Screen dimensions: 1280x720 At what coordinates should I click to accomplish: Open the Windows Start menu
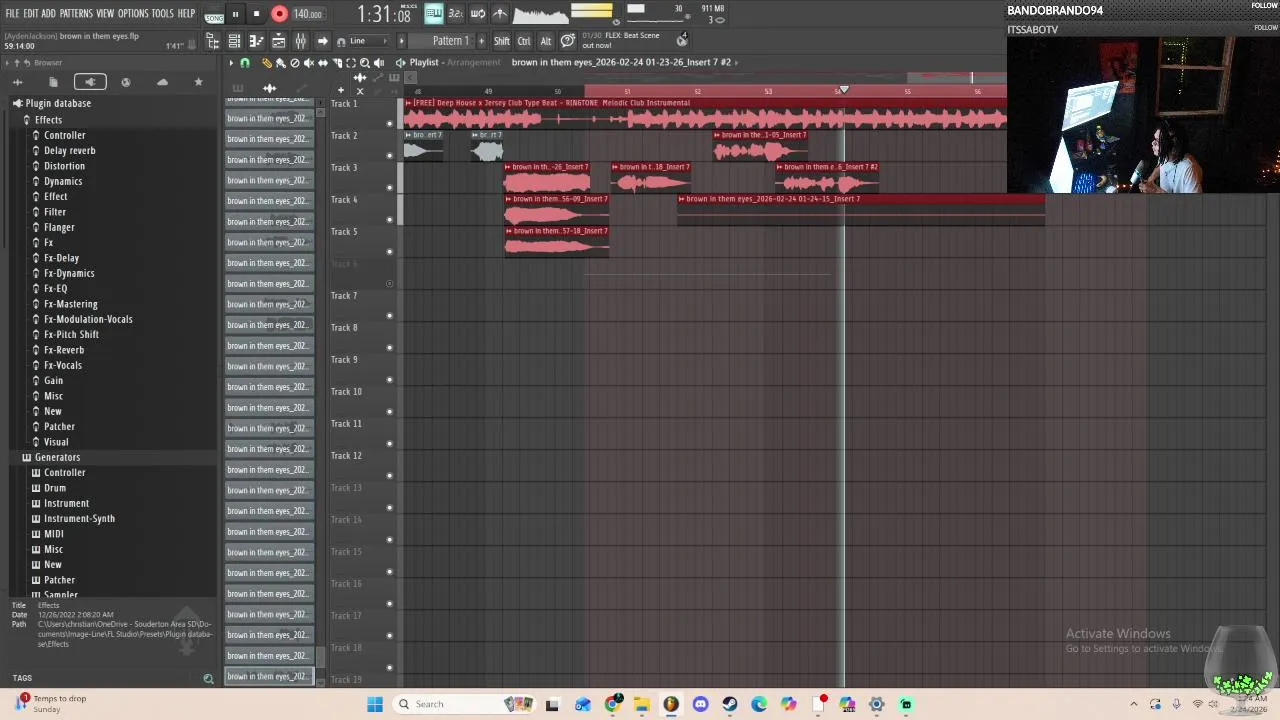(375, 704)
